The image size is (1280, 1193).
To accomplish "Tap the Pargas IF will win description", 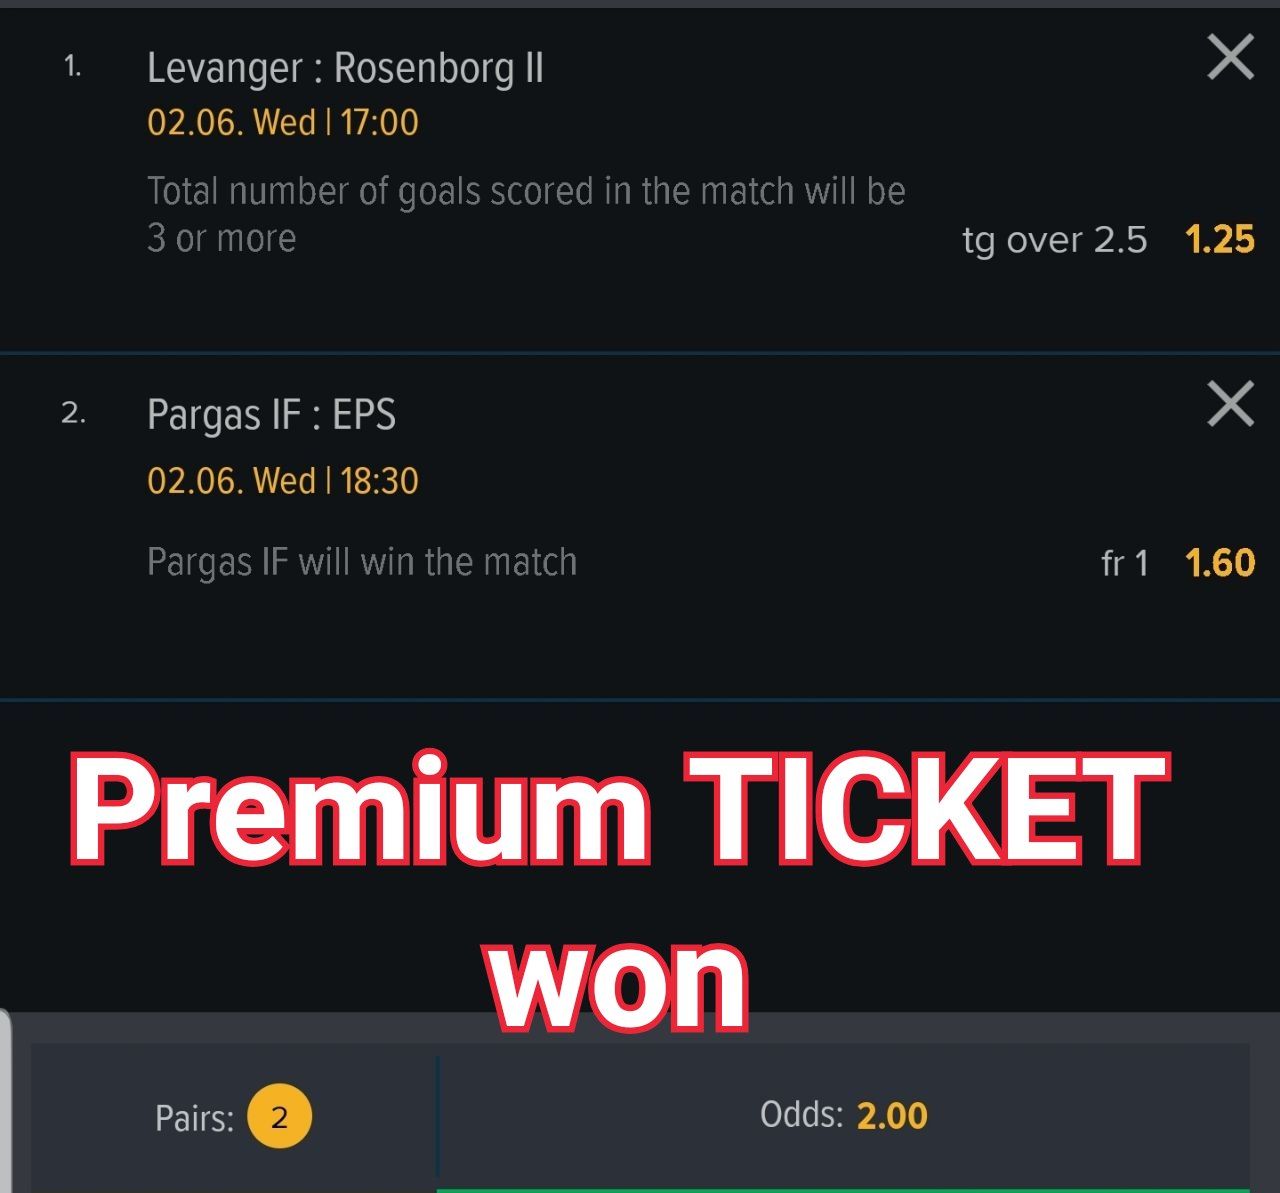I will pyautogui.click(x=362, y=562).
